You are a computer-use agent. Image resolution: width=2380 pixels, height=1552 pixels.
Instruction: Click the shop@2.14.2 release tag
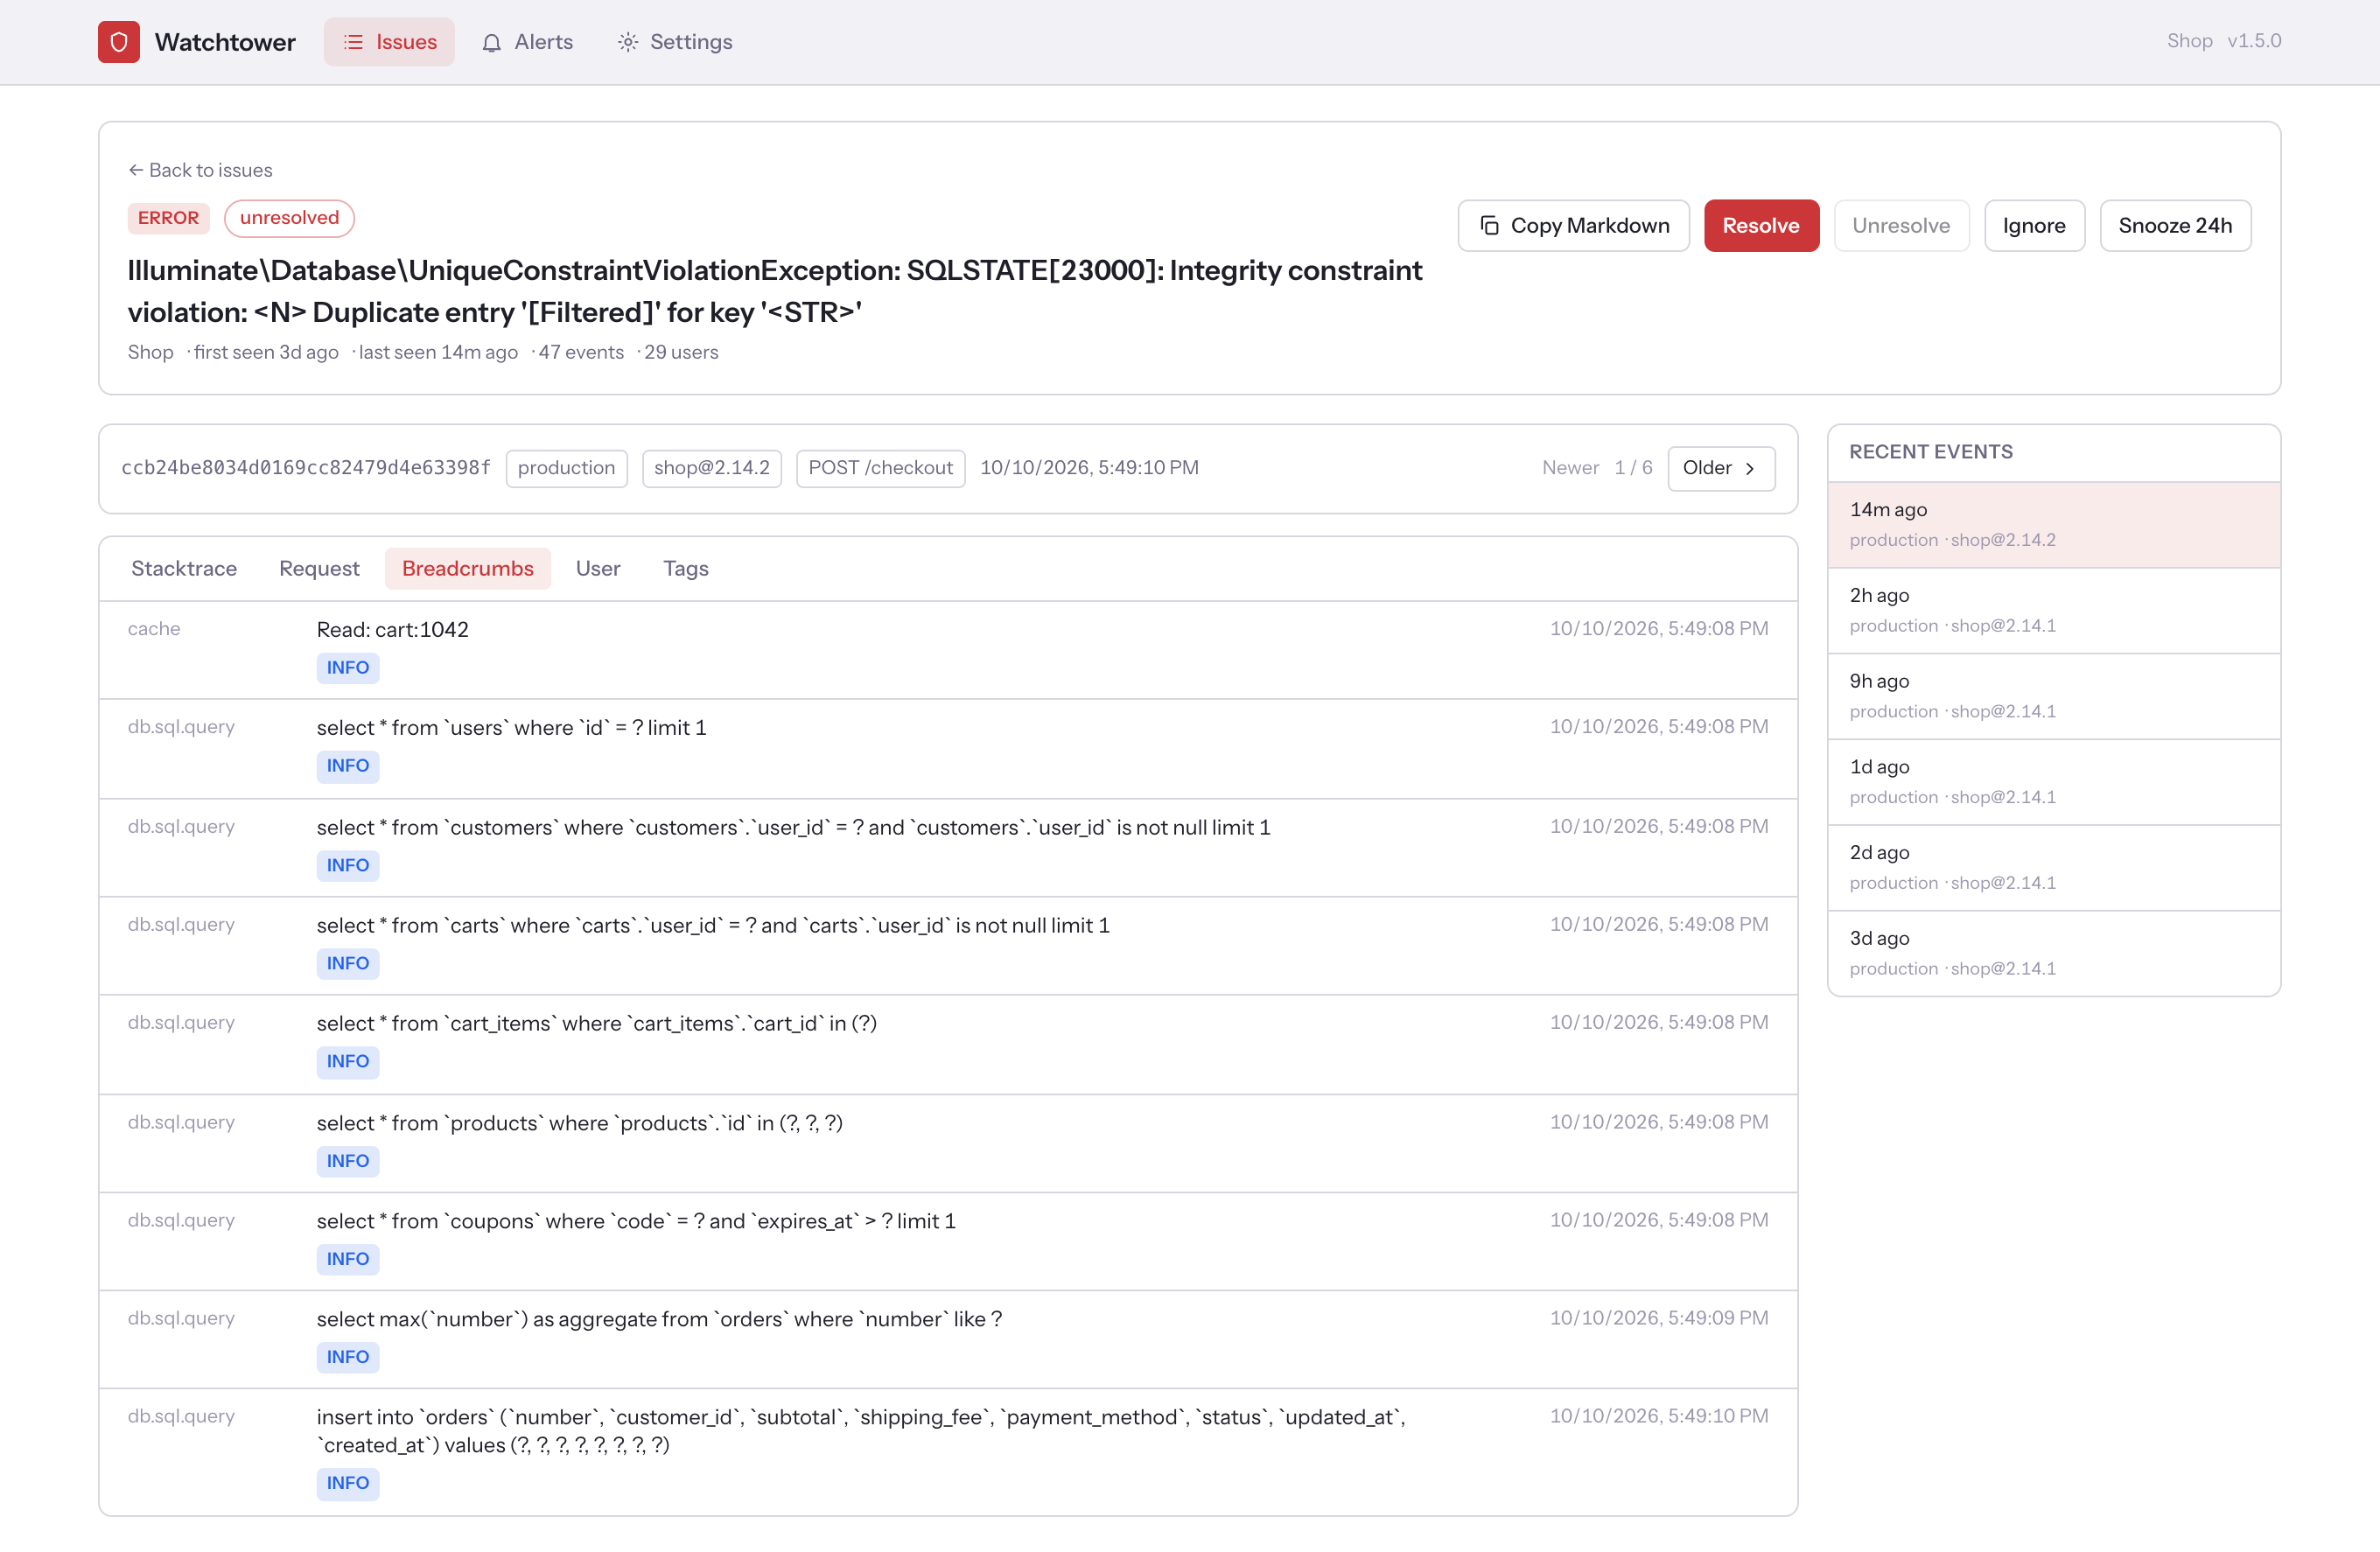(x=711, y=469)
